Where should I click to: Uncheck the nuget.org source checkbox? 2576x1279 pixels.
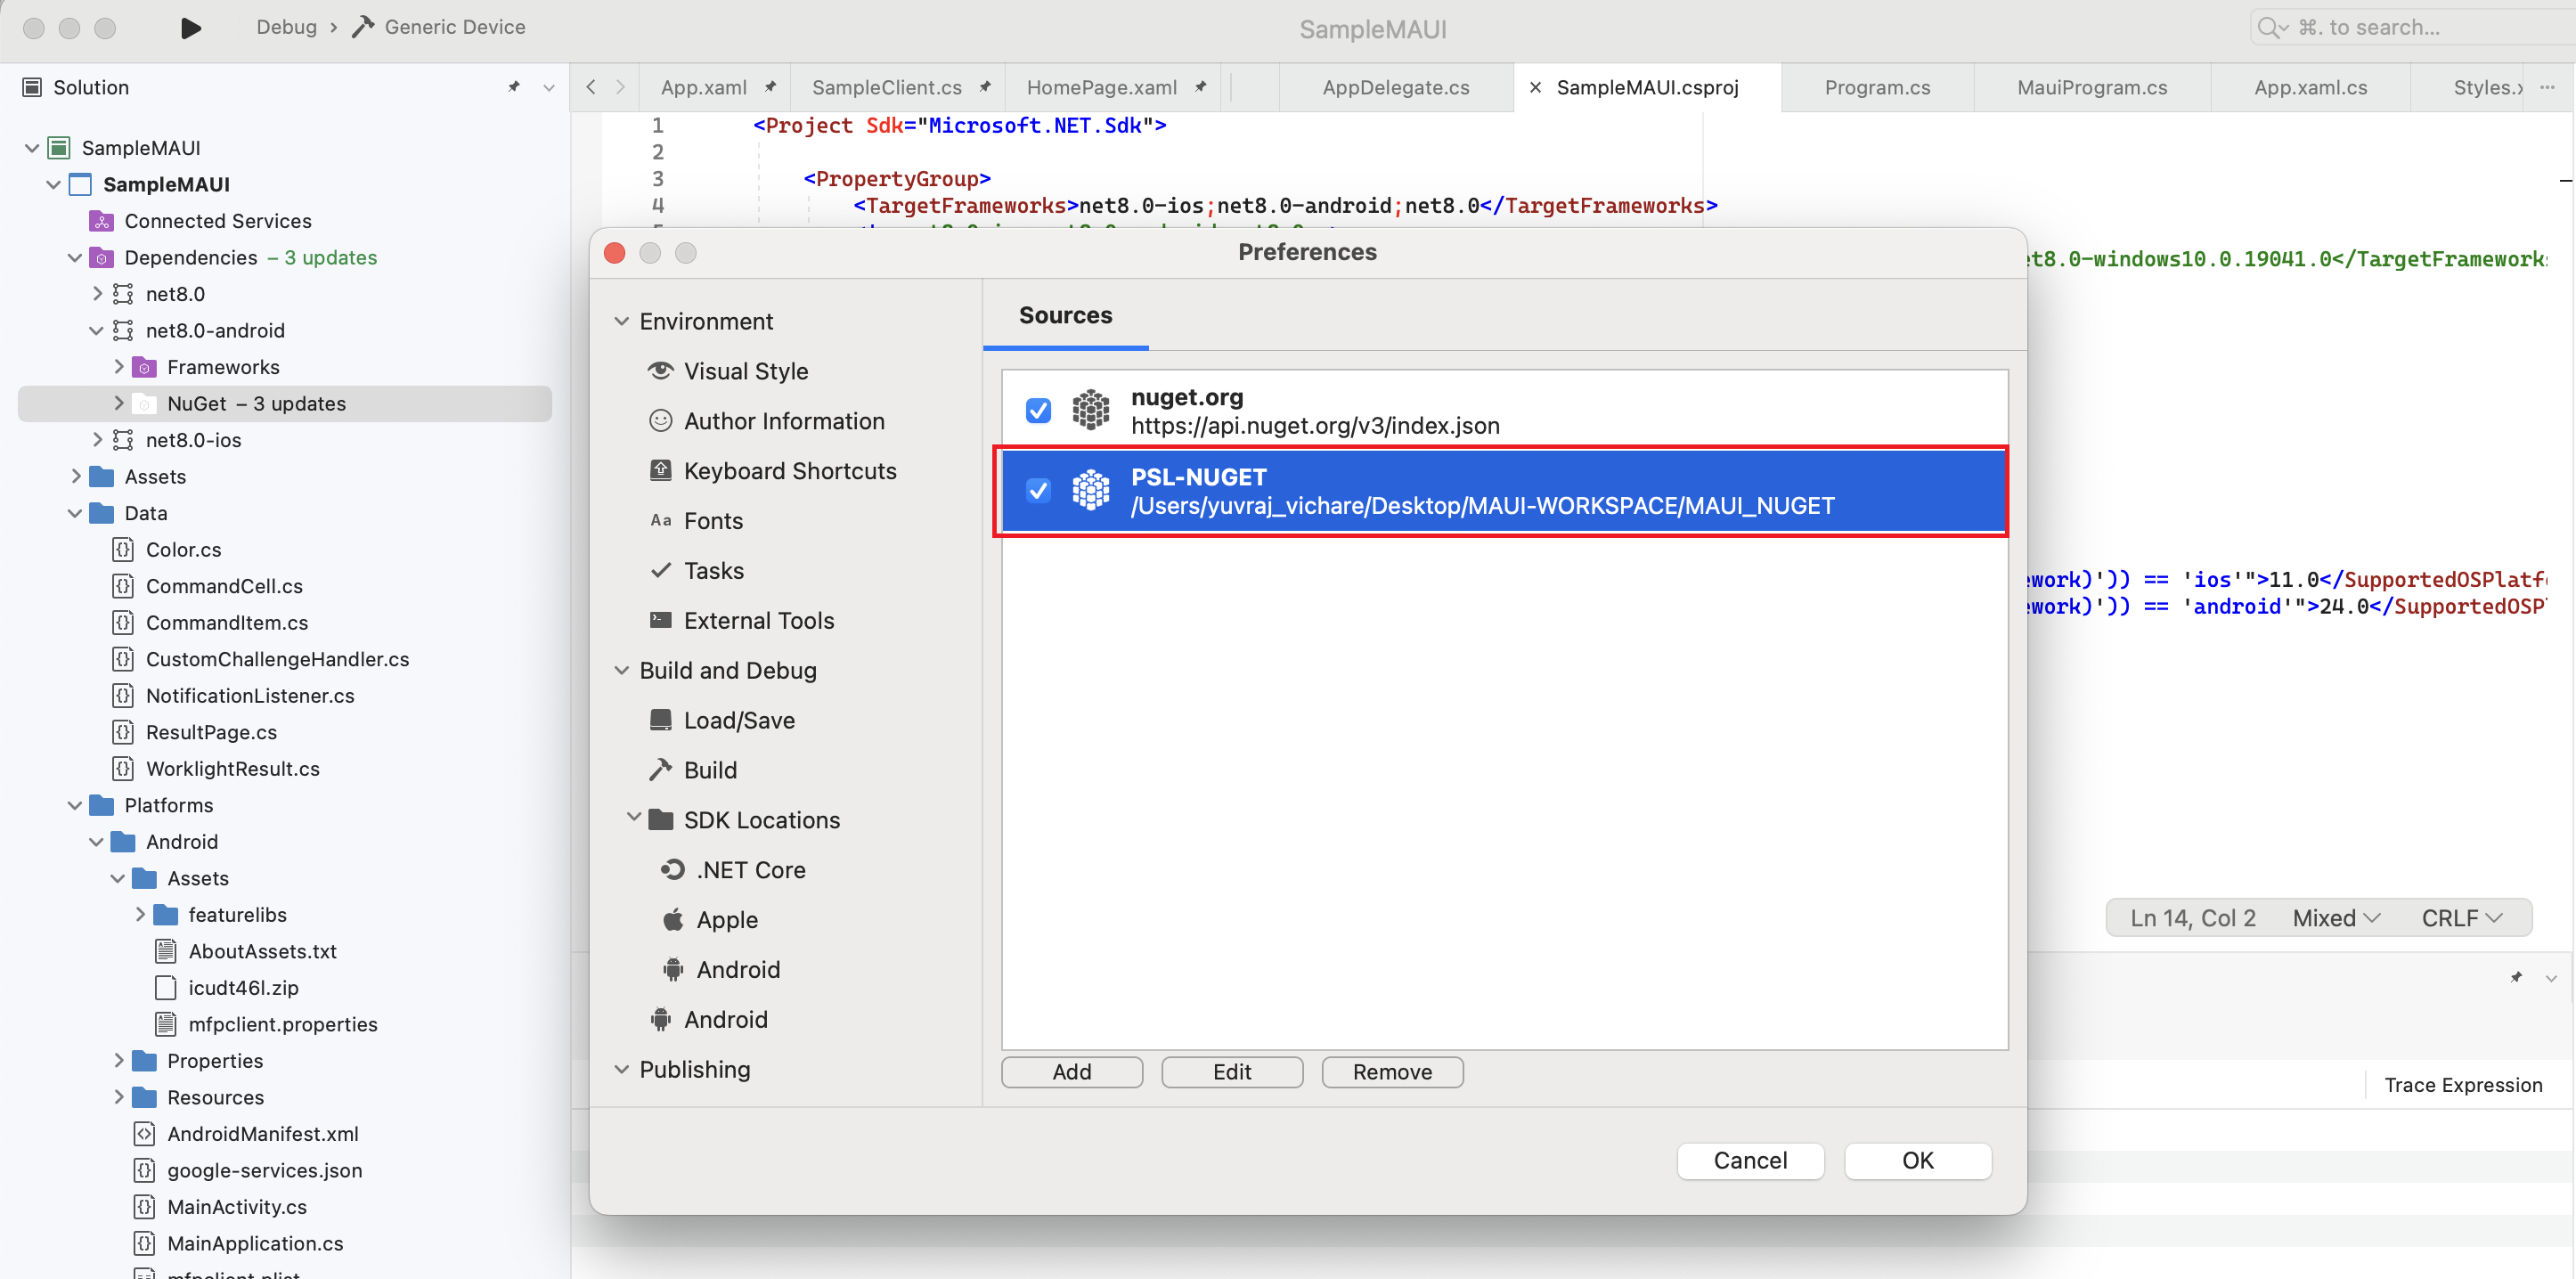[x=1038, y=410]
